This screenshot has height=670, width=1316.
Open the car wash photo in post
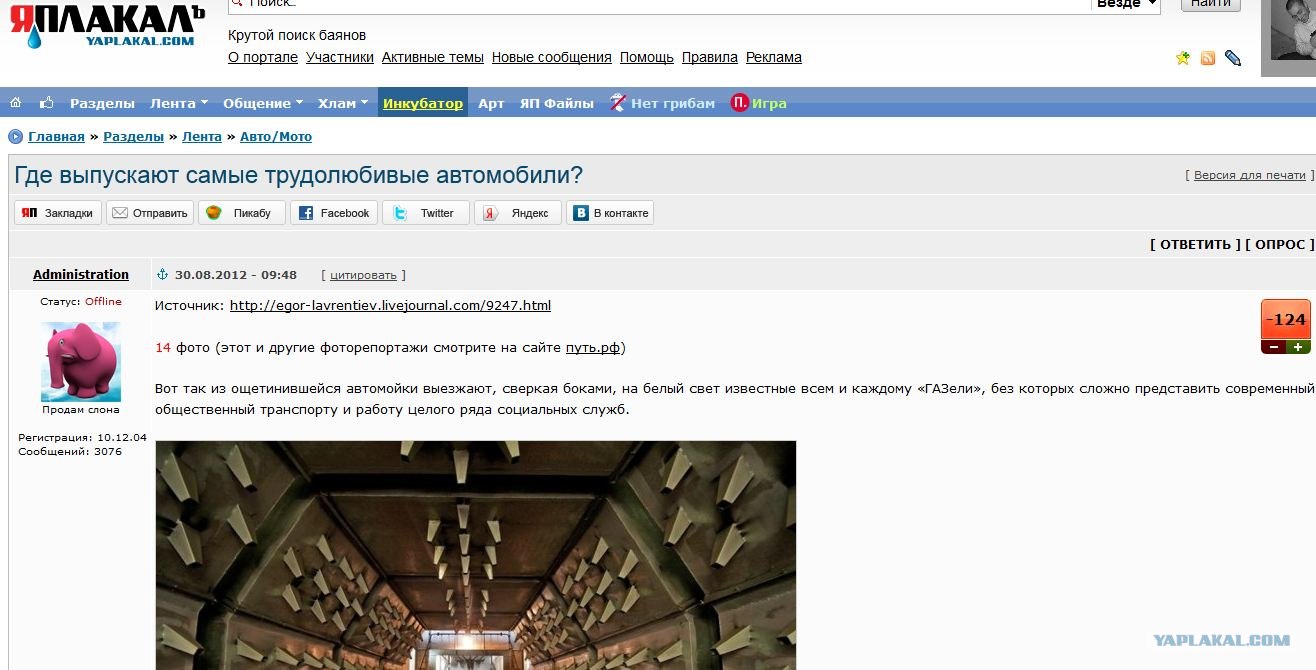point(476,555)
